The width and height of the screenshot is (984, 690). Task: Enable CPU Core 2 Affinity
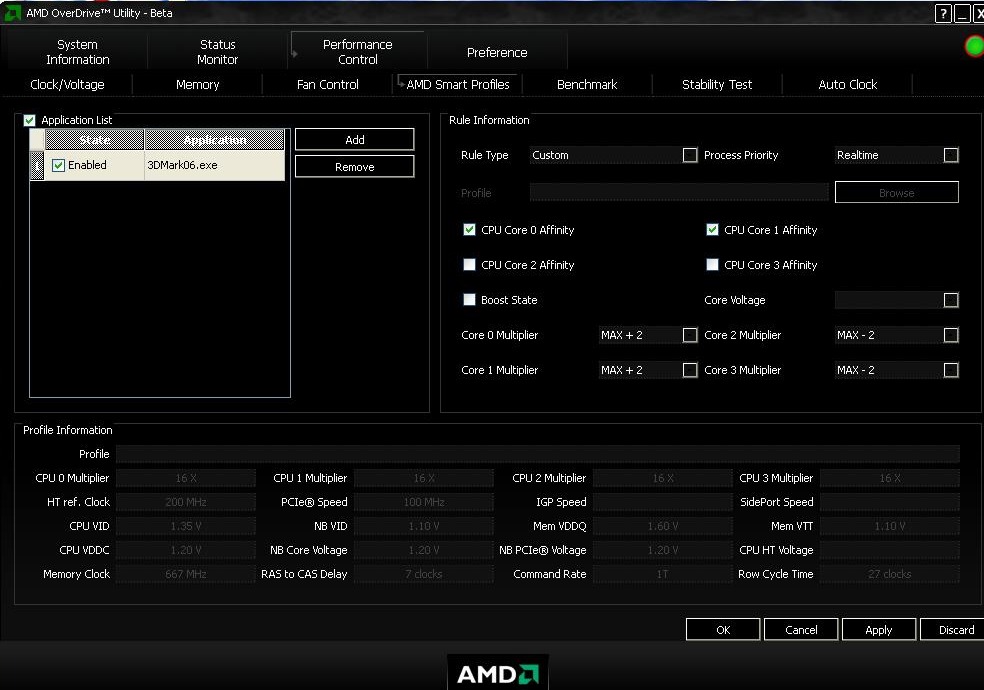[469, 265]
